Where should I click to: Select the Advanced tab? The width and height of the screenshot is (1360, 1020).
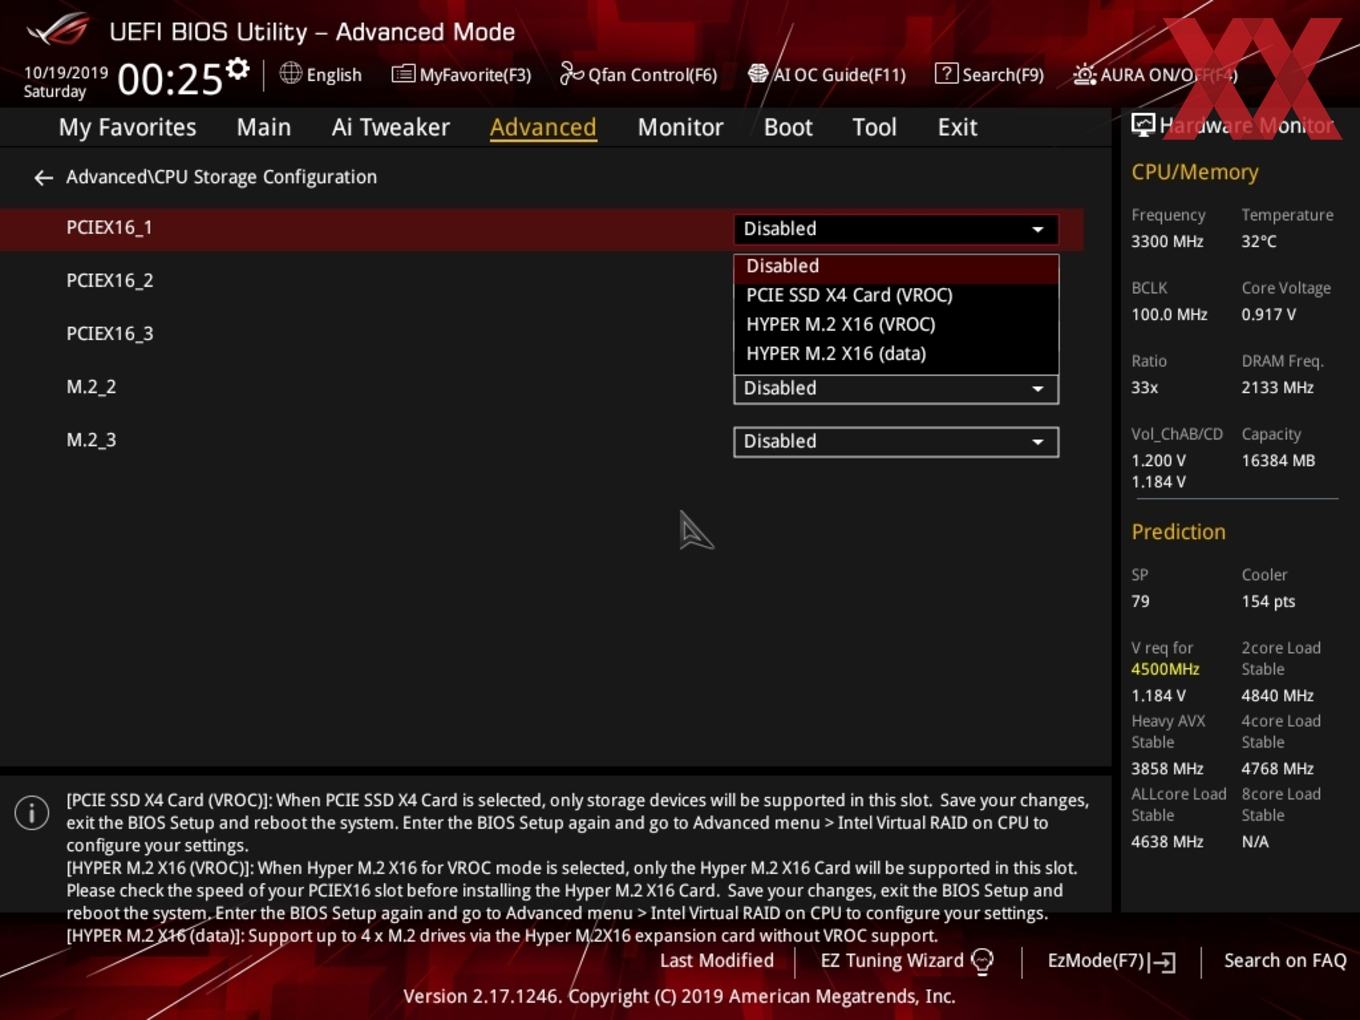click(543, 127)
